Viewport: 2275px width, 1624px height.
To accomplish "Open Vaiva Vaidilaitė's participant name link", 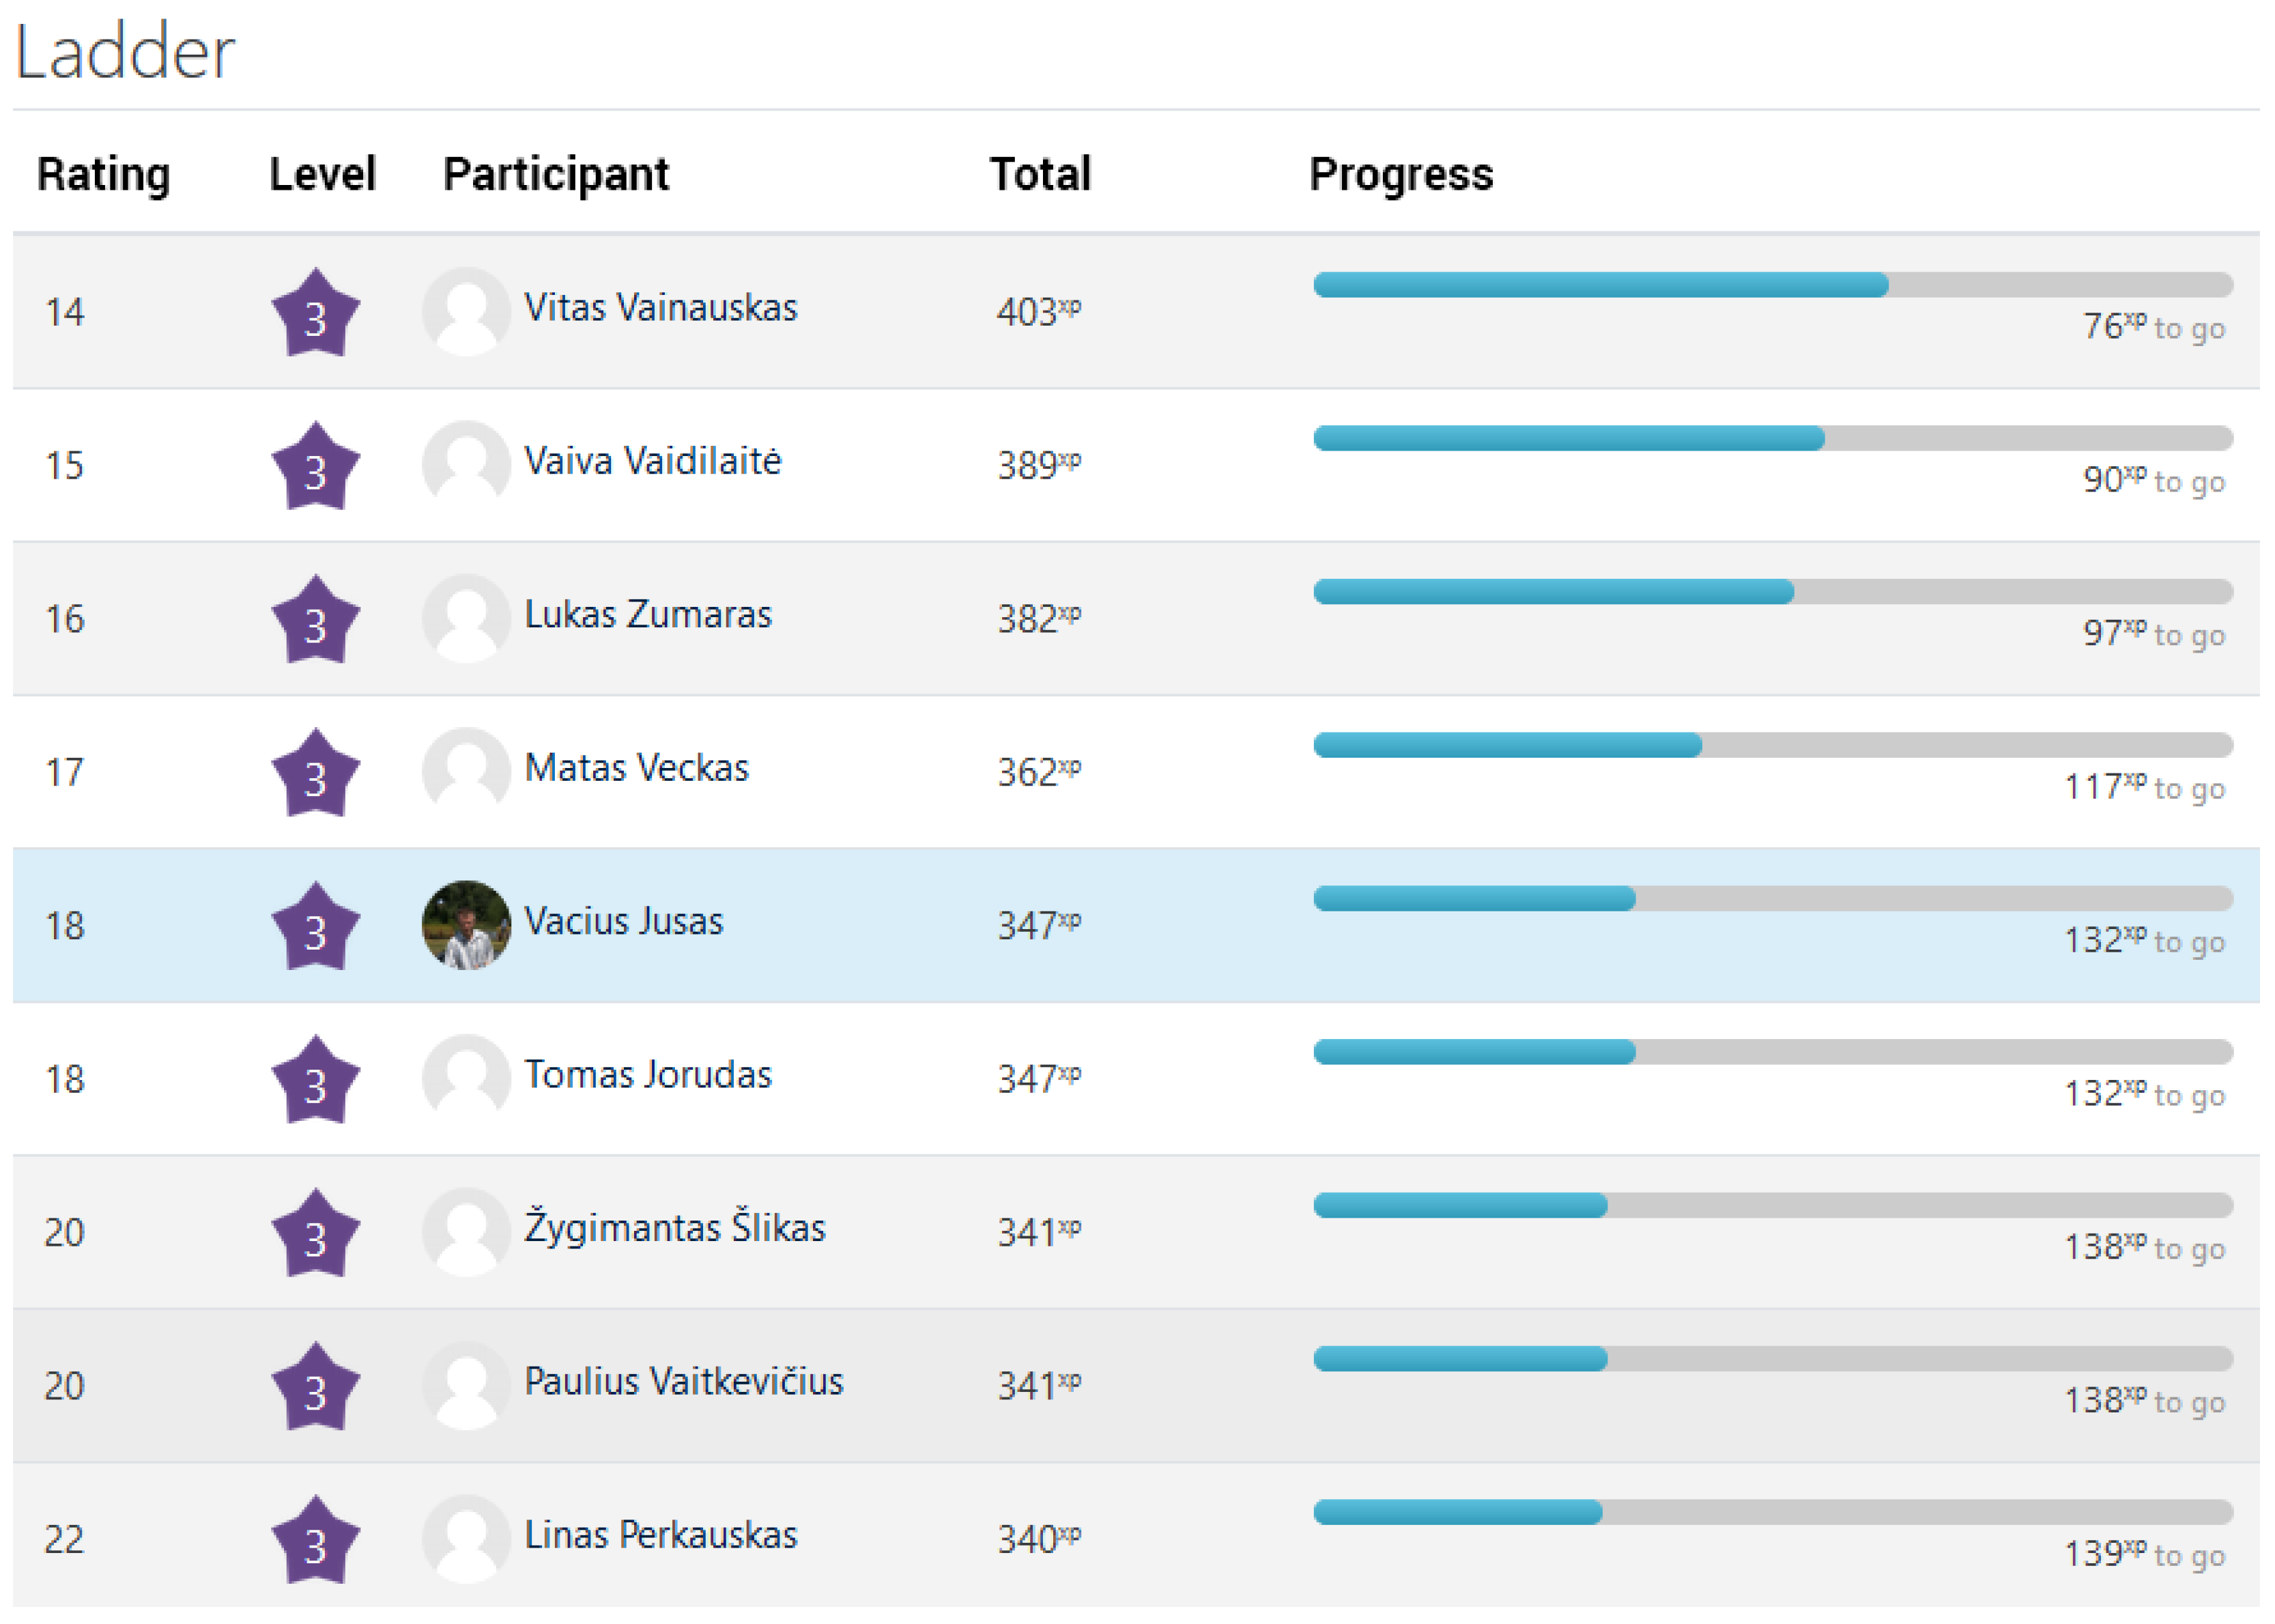I will click(x=652, y=461).
